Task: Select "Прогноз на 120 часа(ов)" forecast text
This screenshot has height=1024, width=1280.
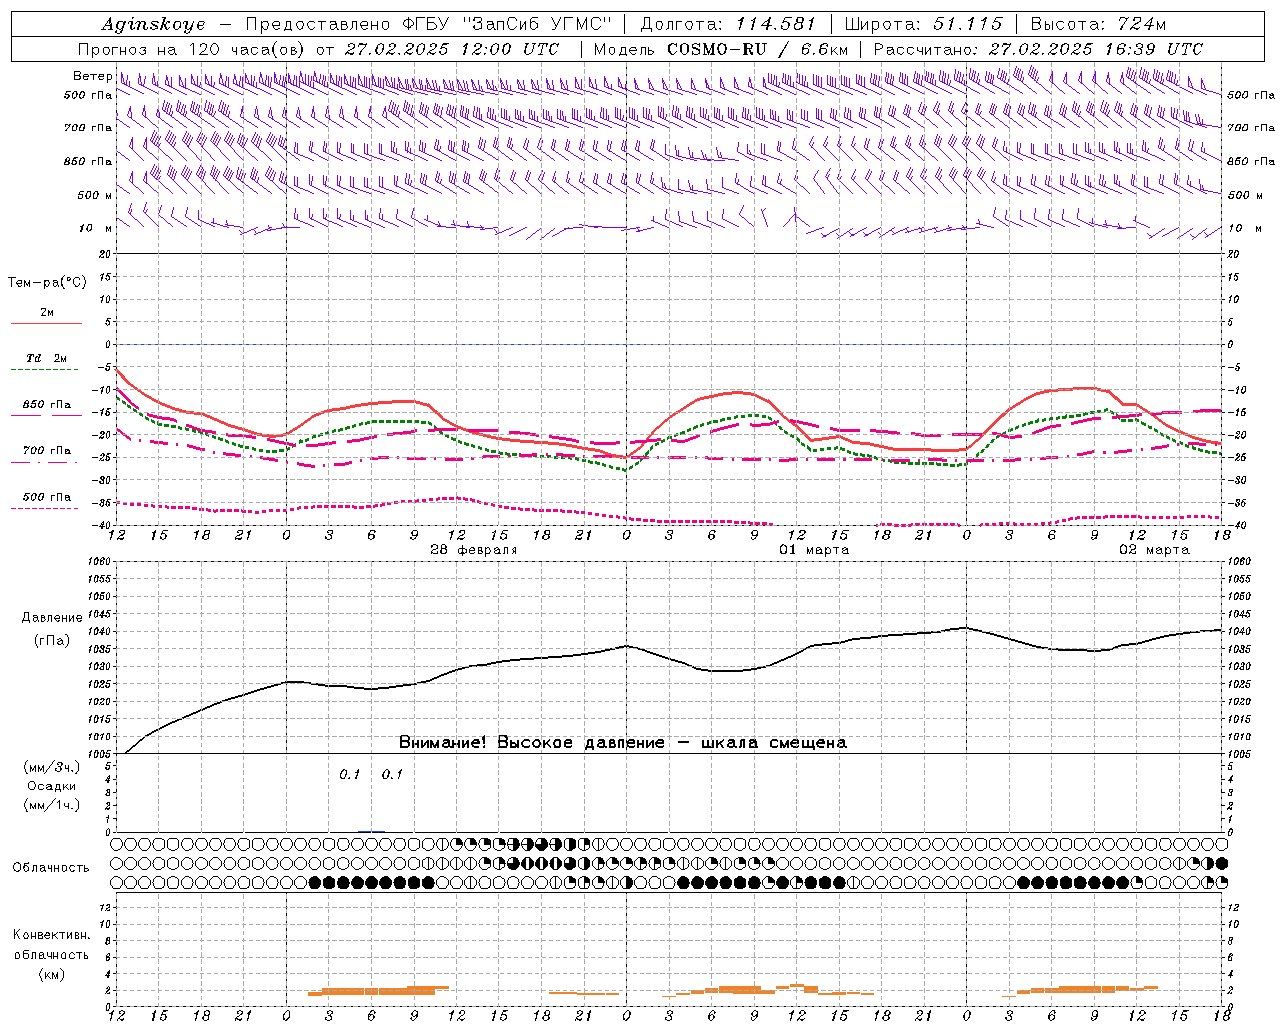Action: coord(192,49)
